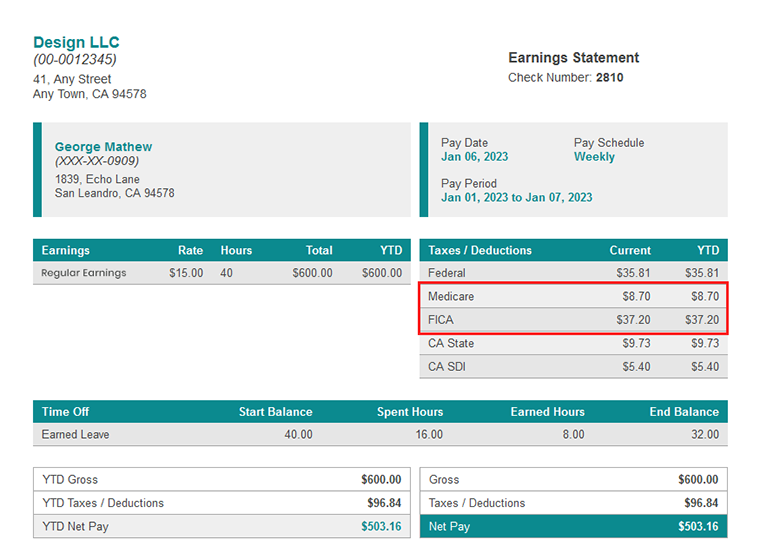Select CA State current amount $9.73
The image size is (760, 553).
pyautogui.click(x=636, y=343)
